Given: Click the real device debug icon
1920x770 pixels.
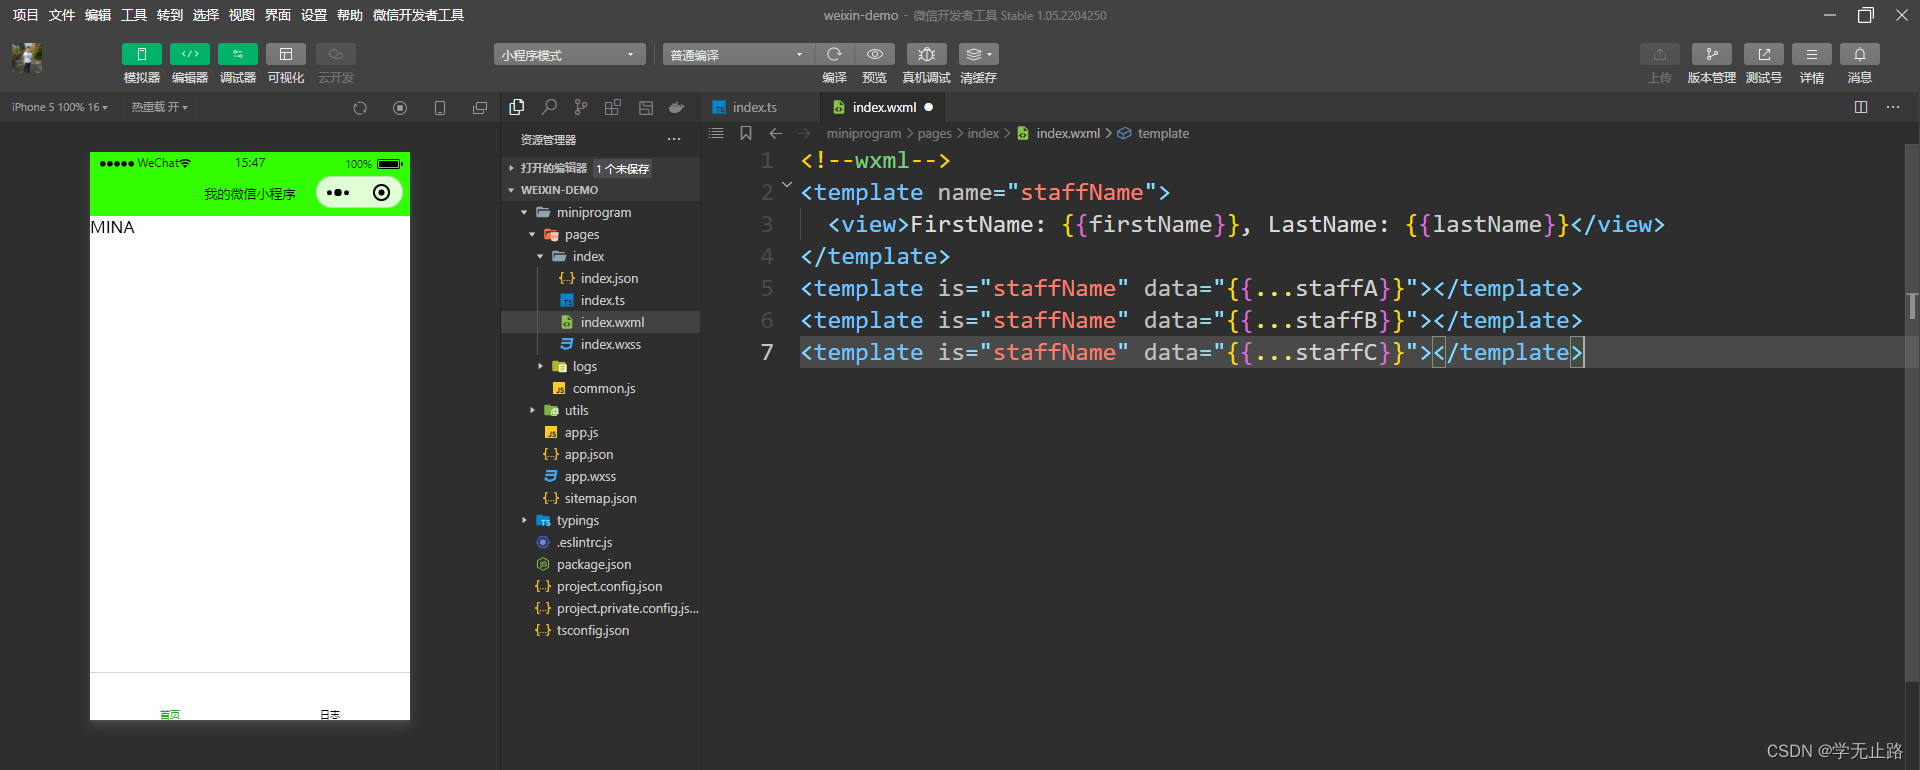Looking at the screenshot, I should pyautogui.click(x=927, y=54).
